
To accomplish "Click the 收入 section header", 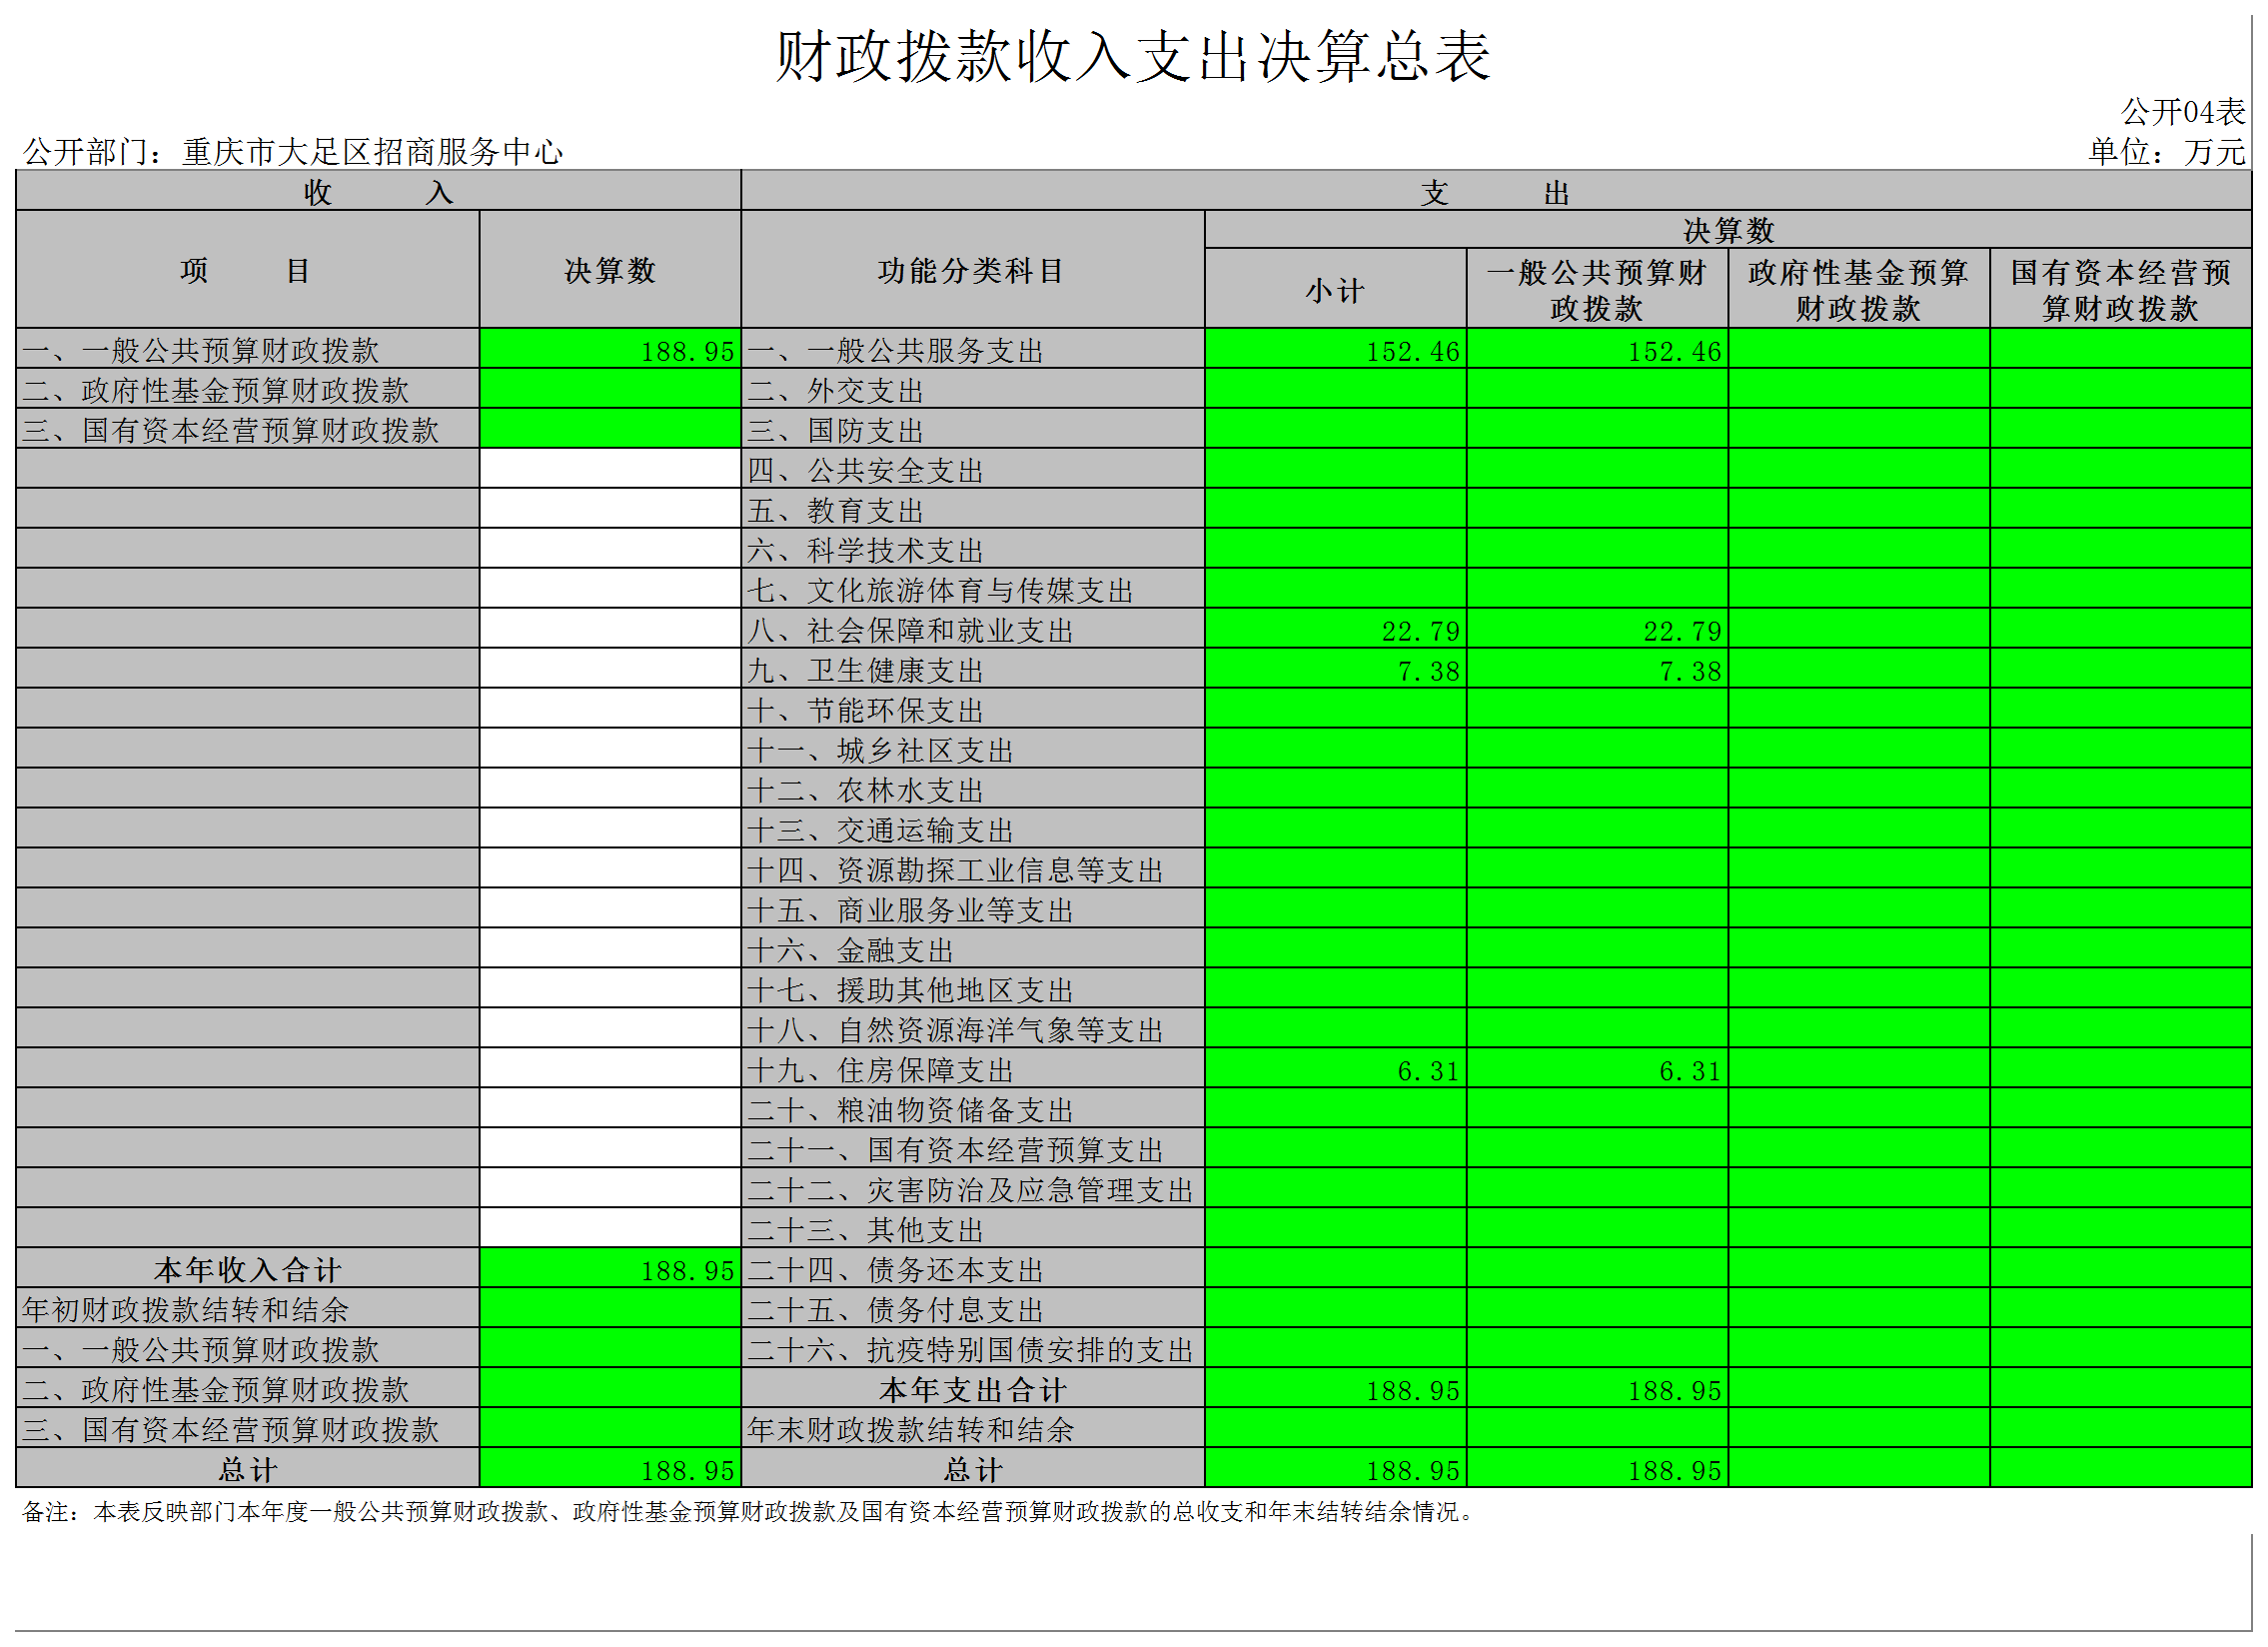I will click(378, 192).
